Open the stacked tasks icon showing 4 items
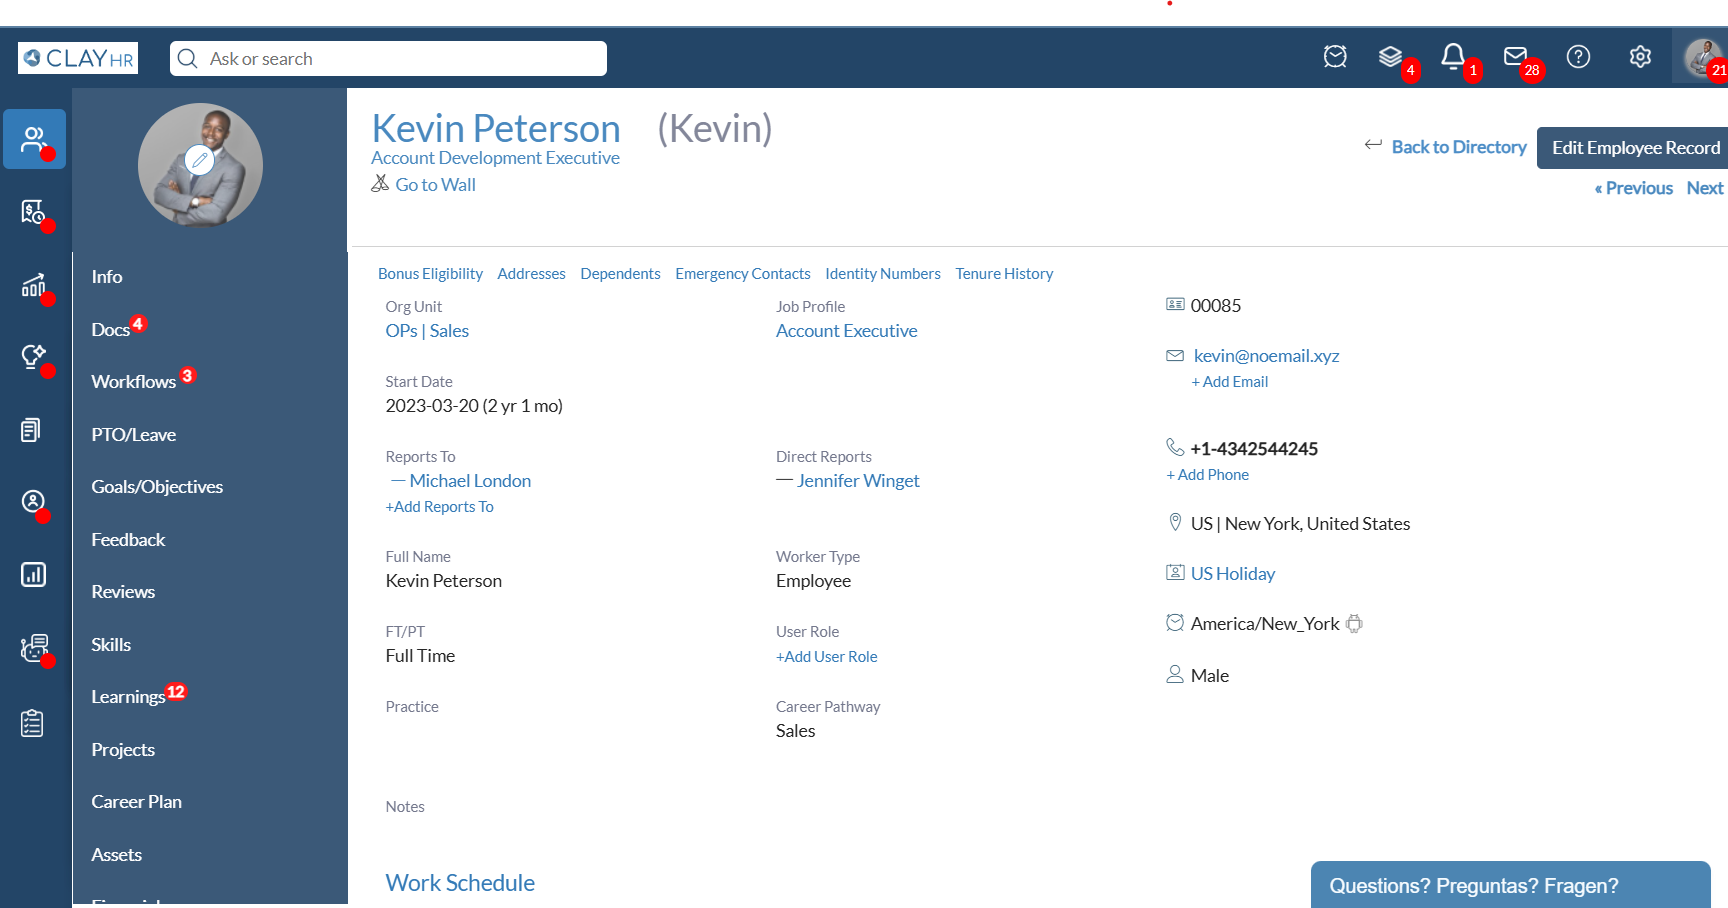Image resolution: width=1728 pixels, height=908 pixels. pos(1391,57)
